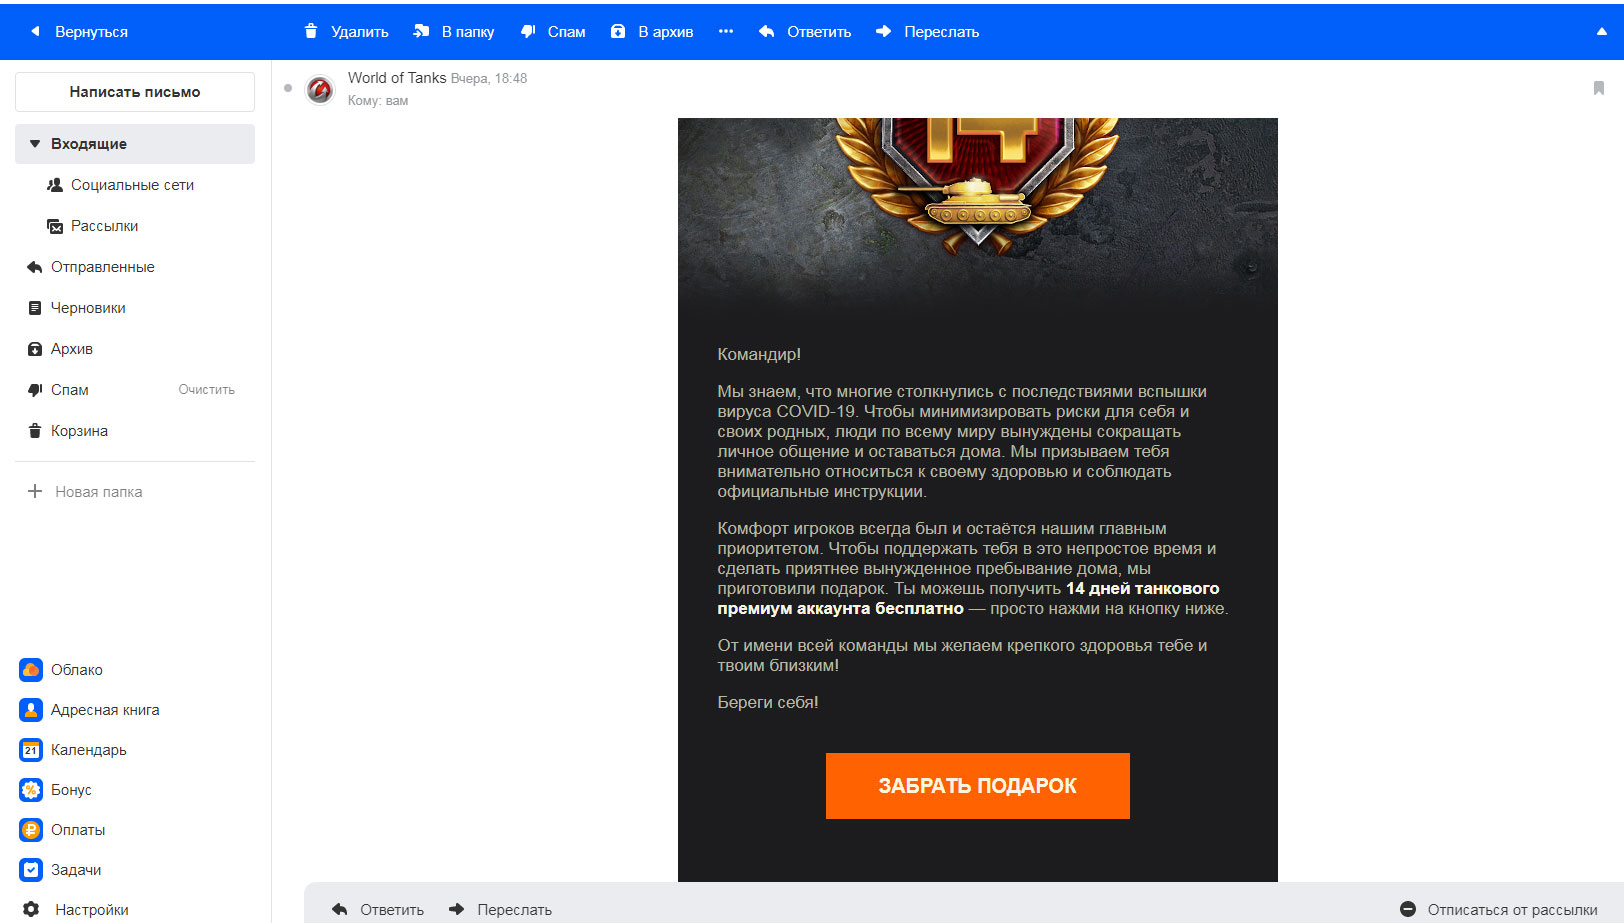The image size is (1624, 923).
Task: Click the World of Tanks sender avatar
Action: coord(319,89)
